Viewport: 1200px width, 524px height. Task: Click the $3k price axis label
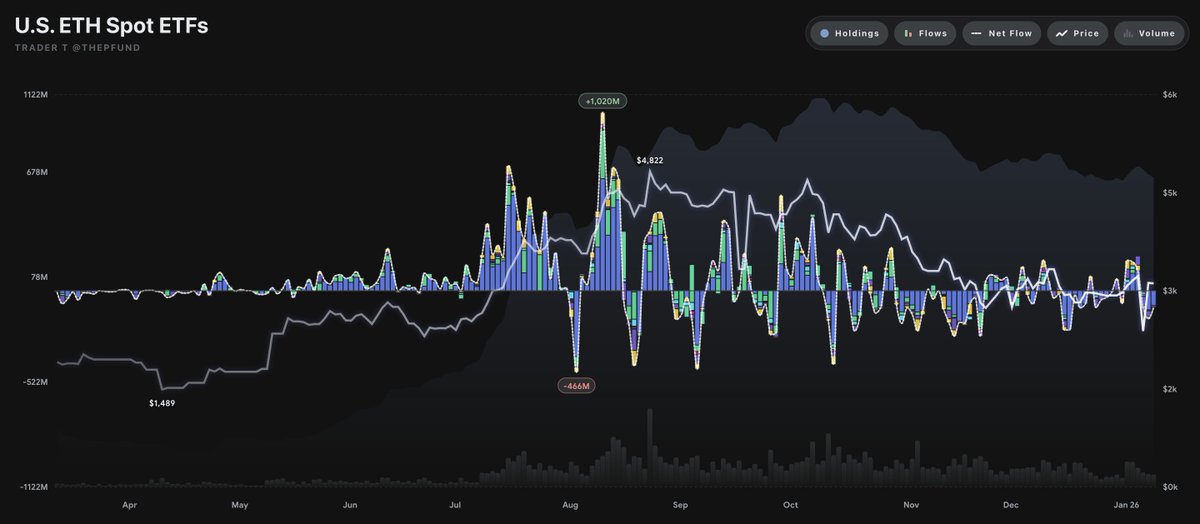(1170, 290)
